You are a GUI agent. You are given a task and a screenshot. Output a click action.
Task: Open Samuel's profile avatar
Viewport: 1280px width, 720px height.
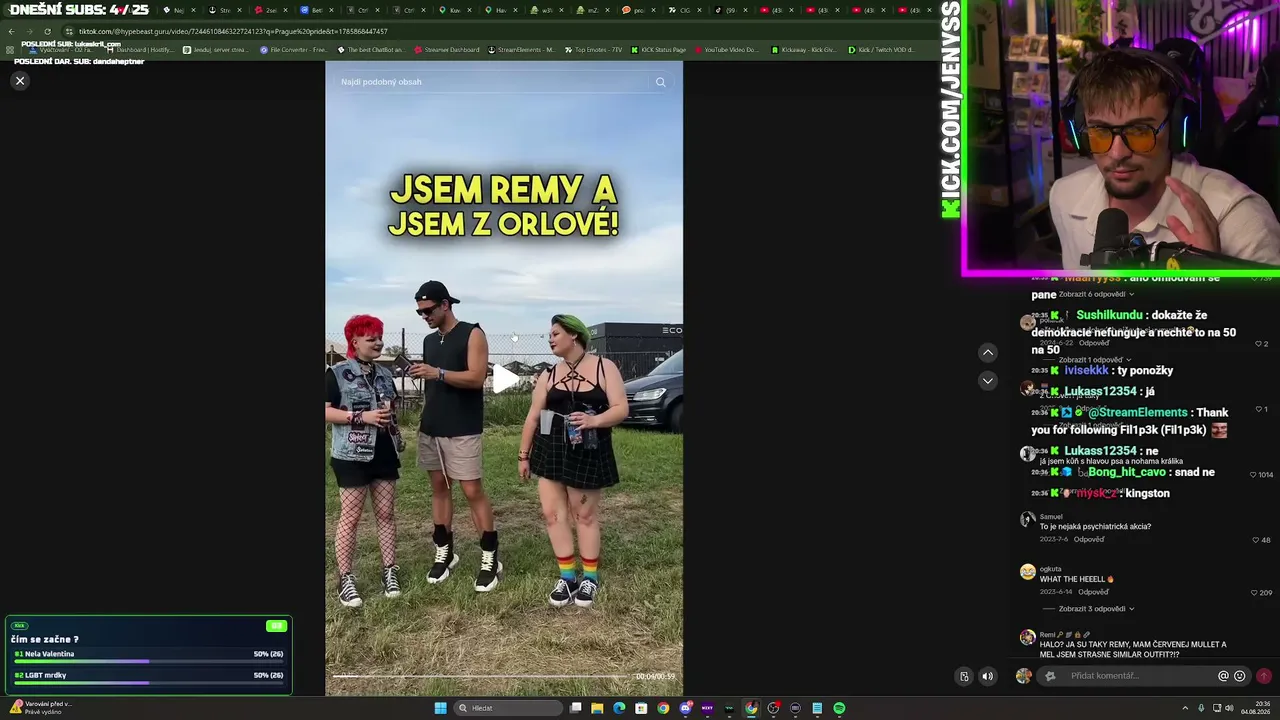click(1027, 519)
